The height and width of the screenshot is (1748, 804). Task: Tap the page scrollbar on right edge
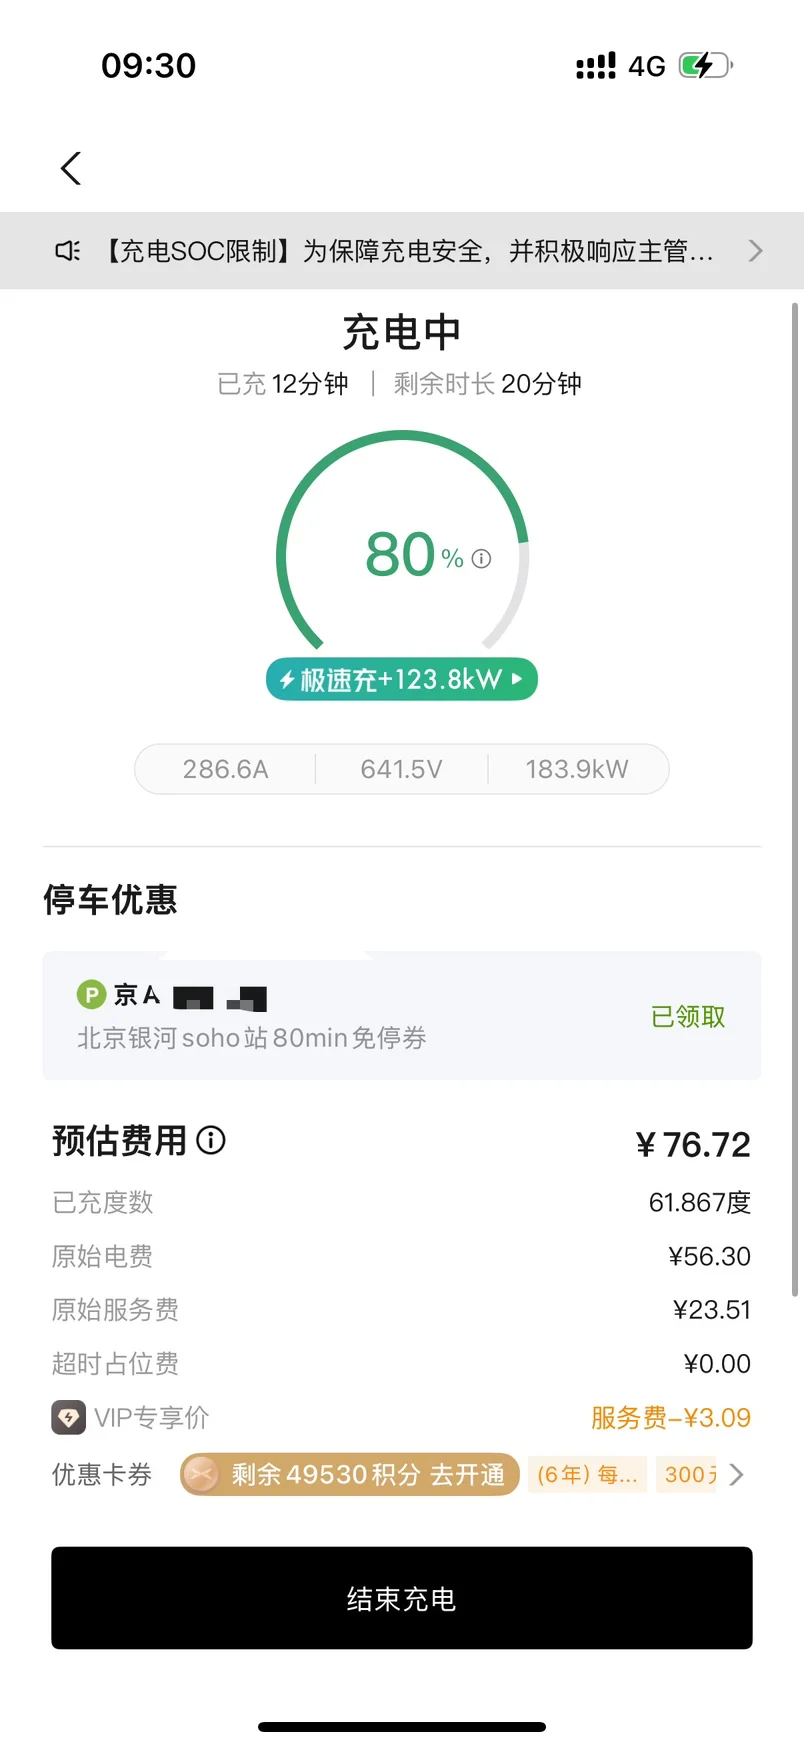point(795,800)
